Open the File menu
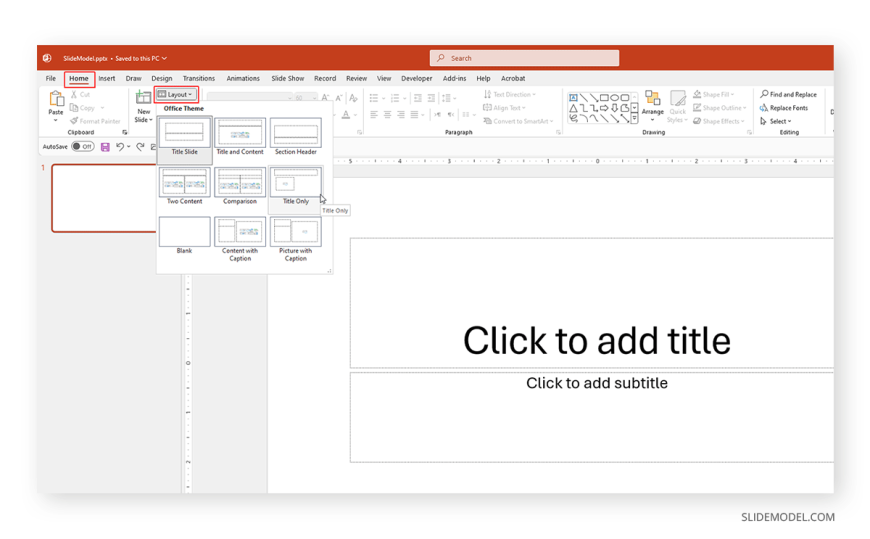The width and height of the screenshot is (870, 539). 50,79
